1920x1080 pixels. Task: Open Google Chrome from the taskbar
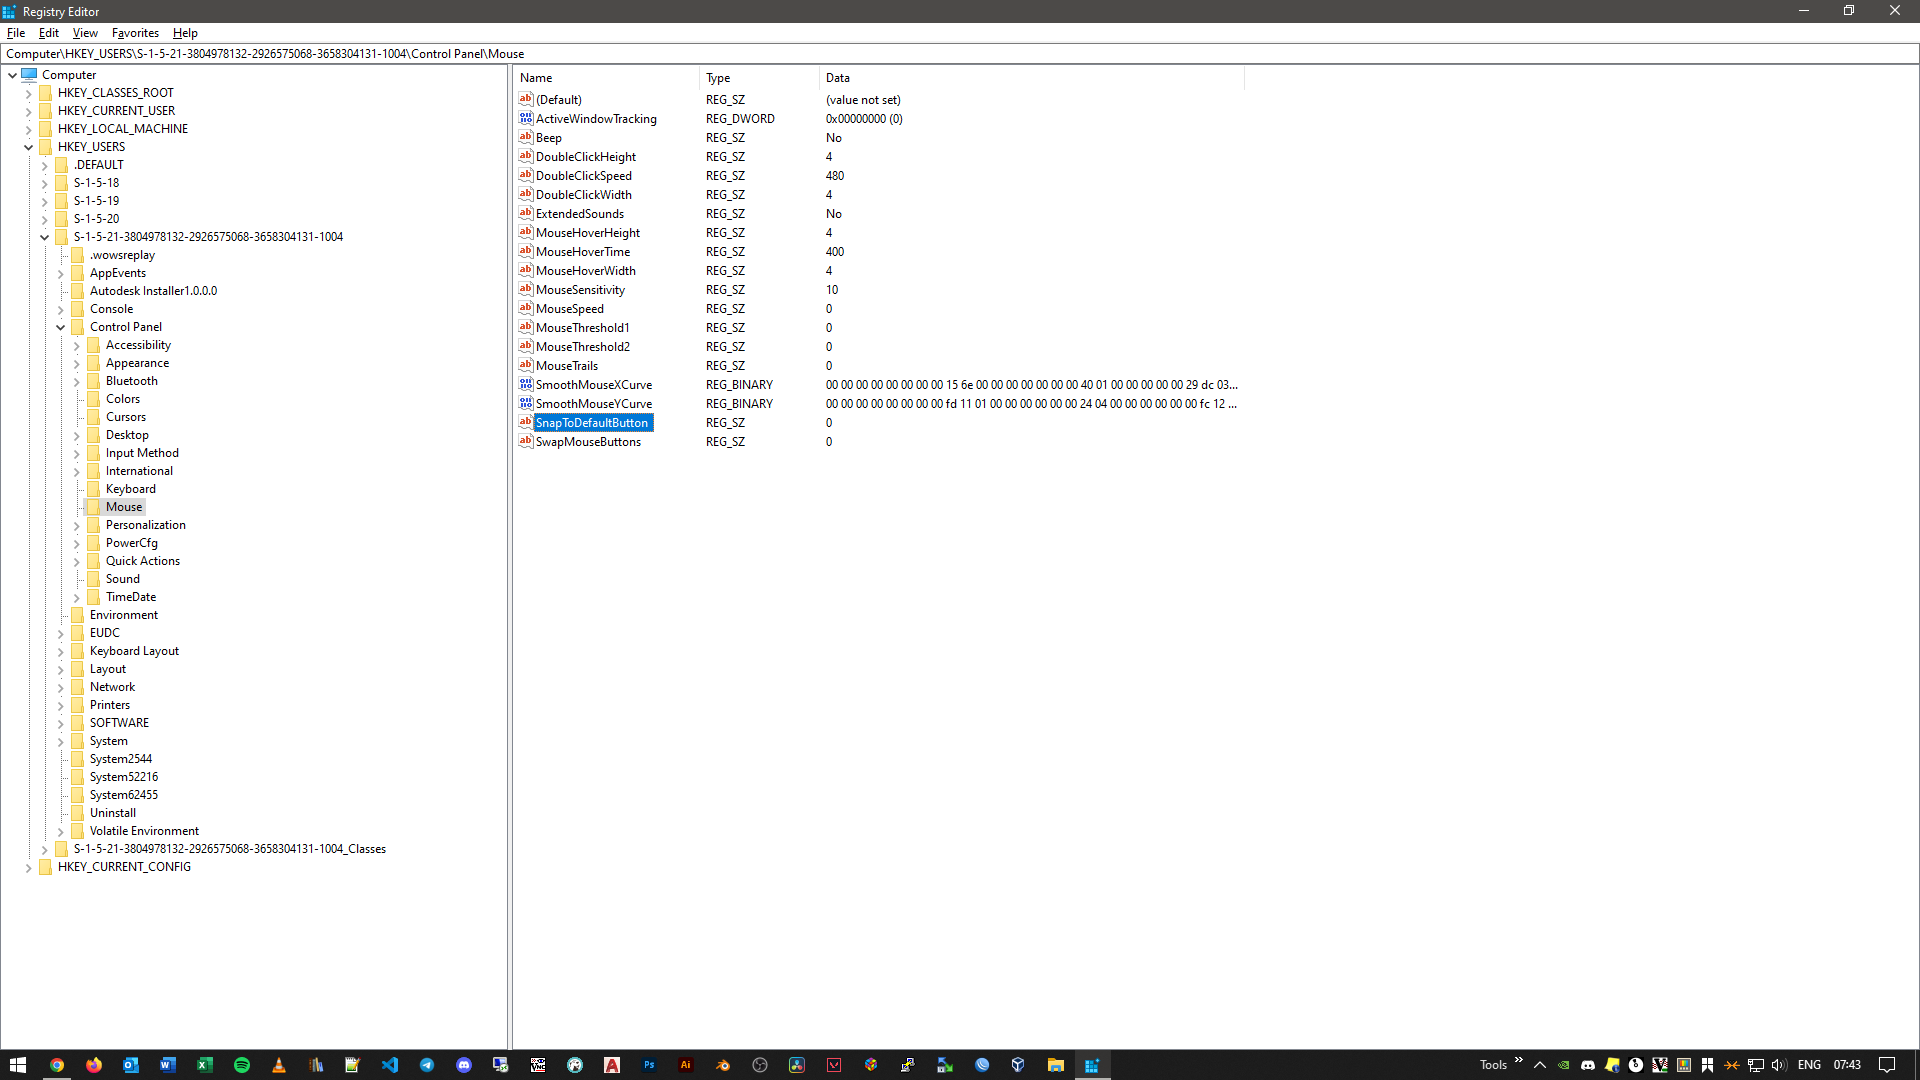(57, 1065)
